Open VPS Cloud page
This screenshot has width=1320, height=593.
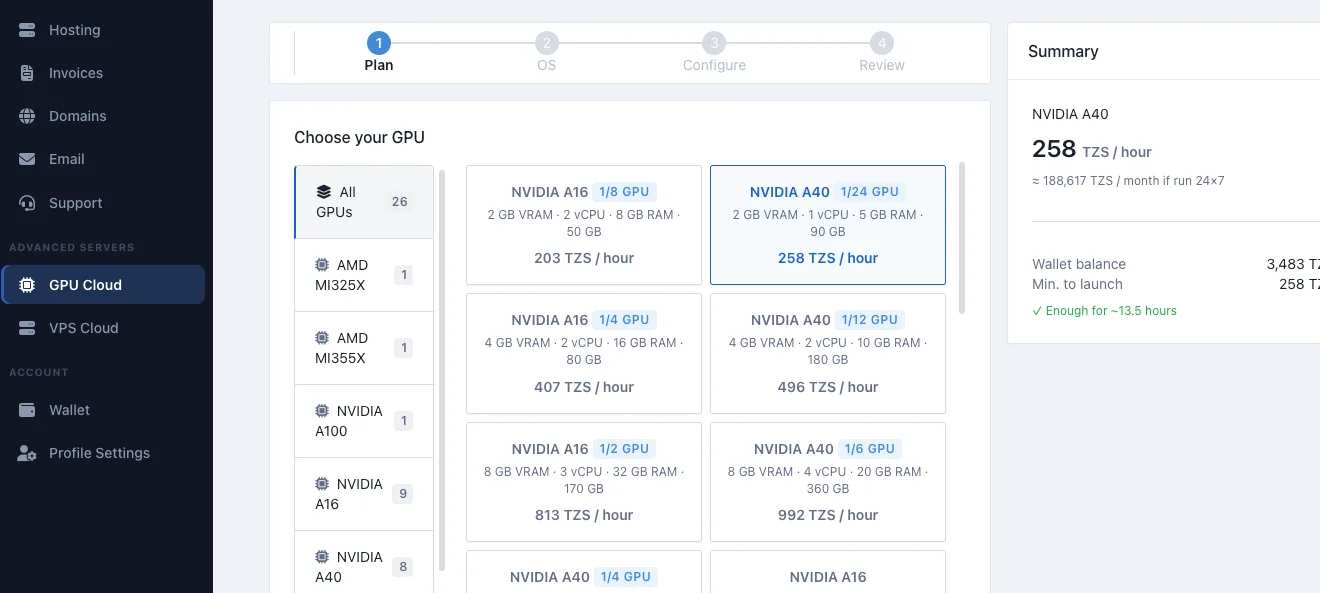tap(104, 328)
